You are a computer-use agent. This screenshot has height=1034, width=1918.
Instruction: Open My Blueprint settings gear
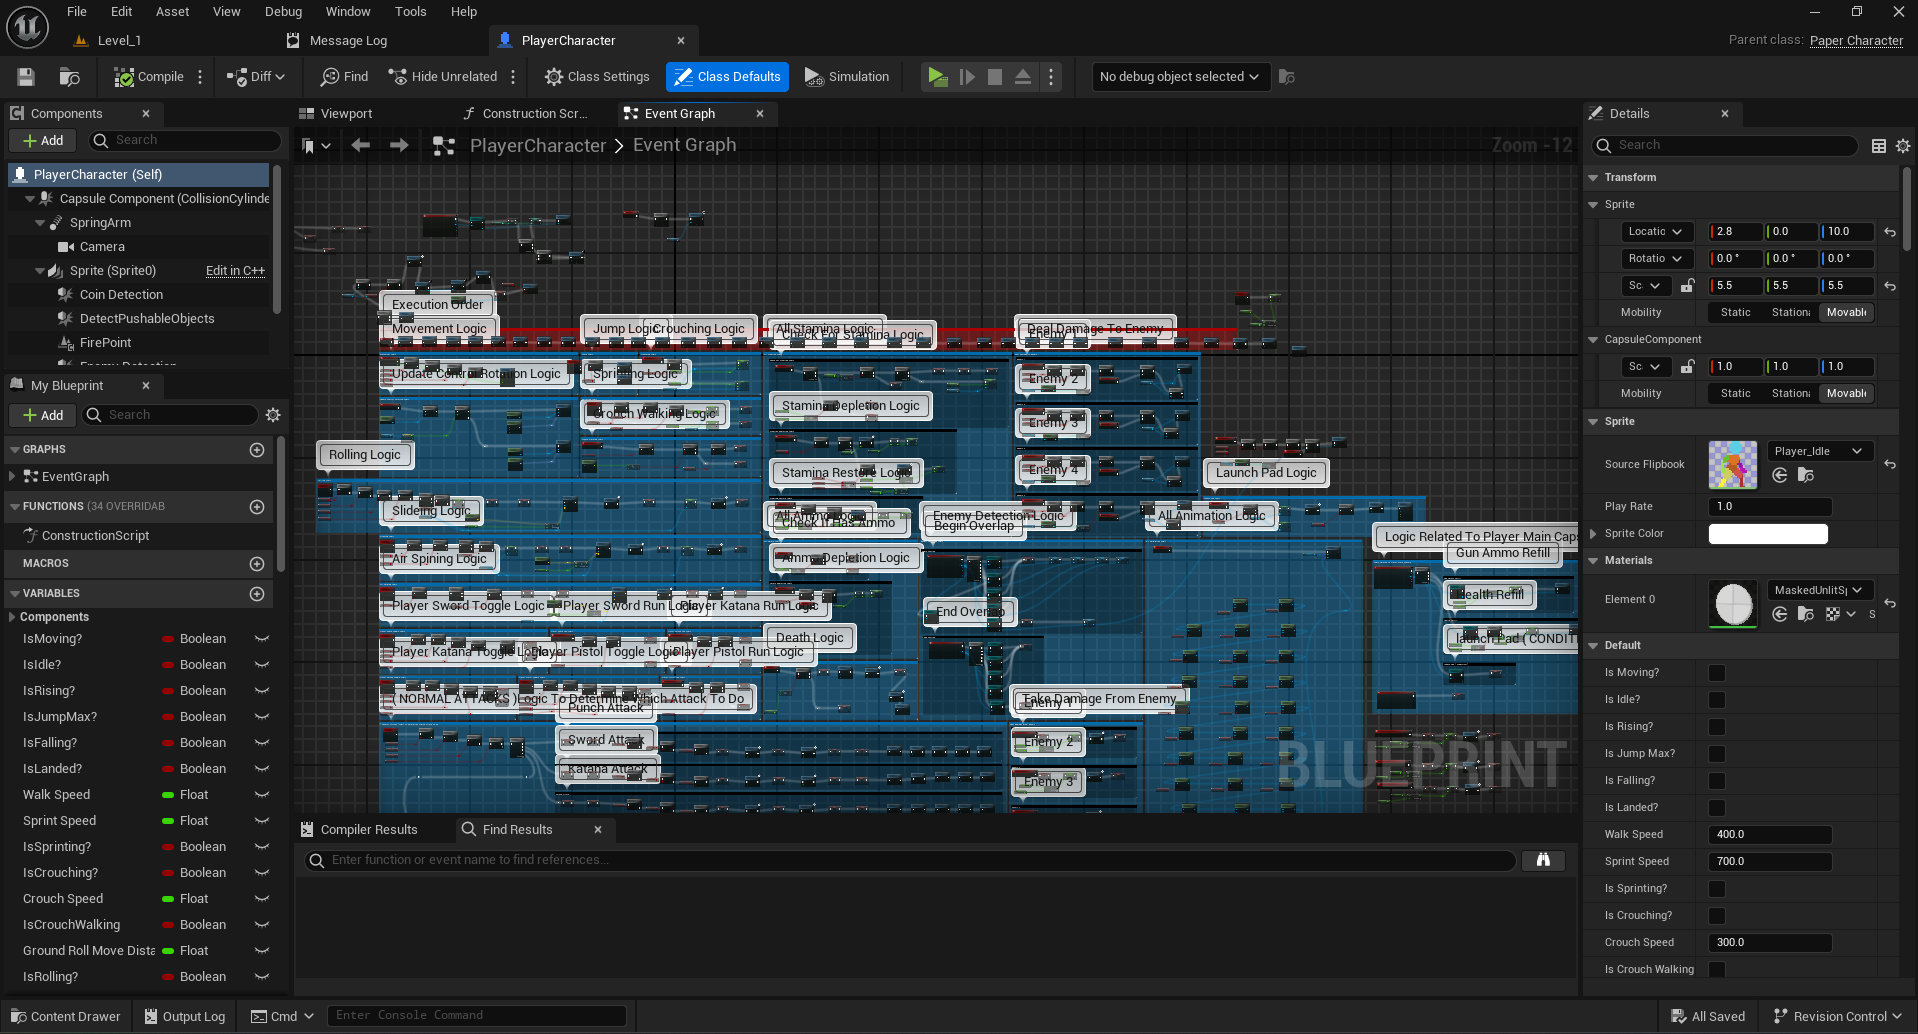tap(273, 415)
